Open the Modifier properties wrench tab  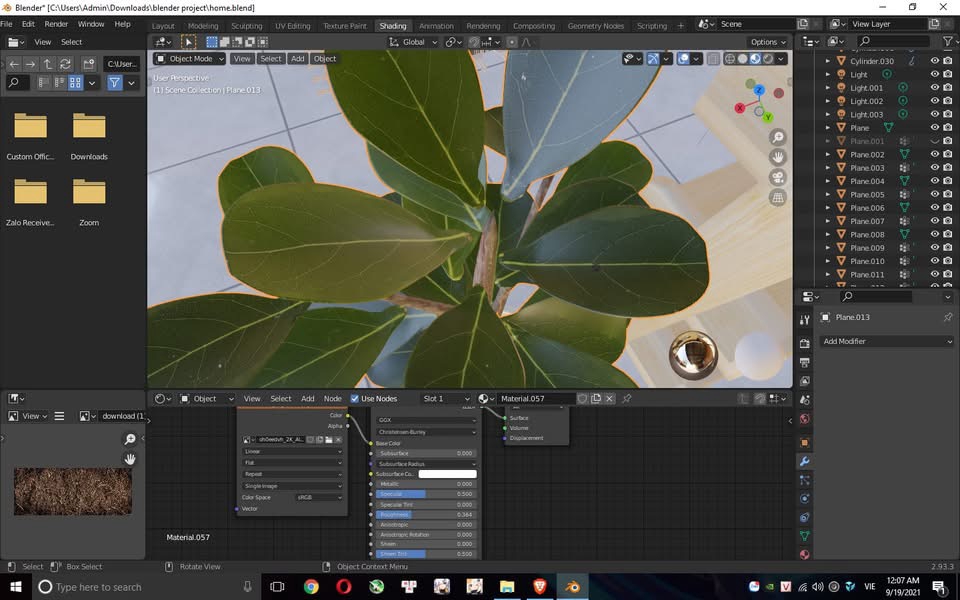click(x=805, y=461)
